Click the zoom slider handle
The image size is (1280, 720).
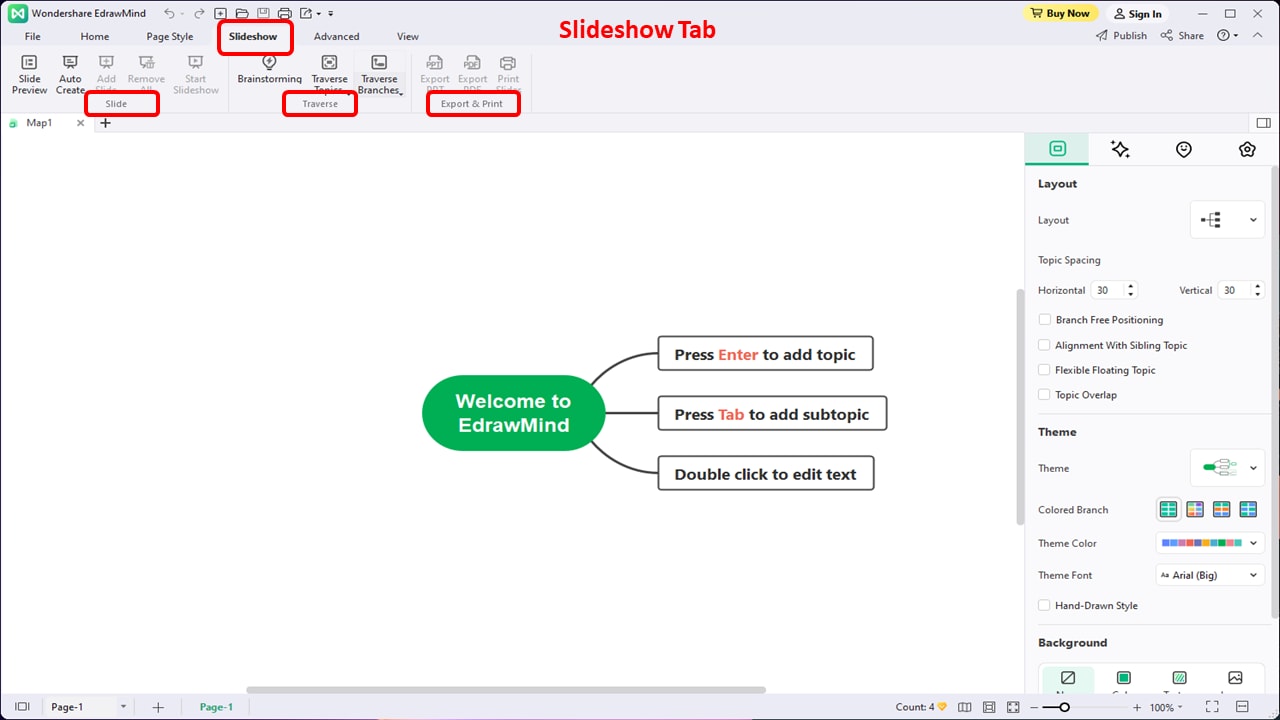[x=1064, y=707]
